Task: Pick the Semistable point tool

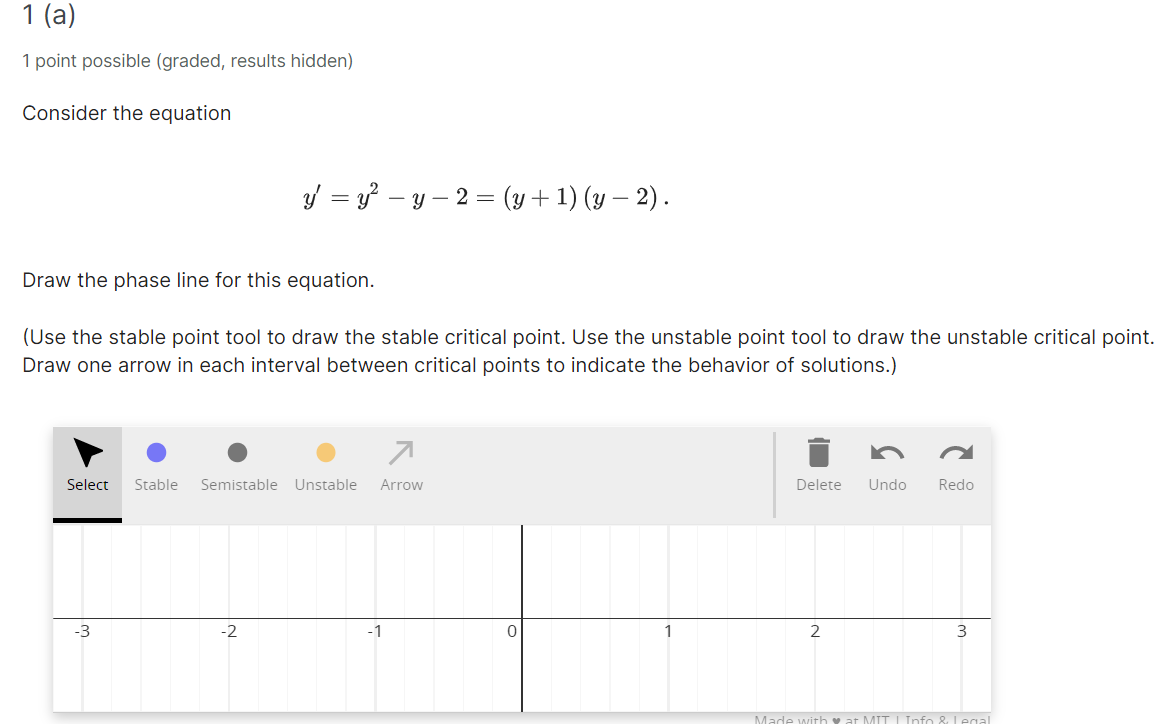Action: pos(238,466)
